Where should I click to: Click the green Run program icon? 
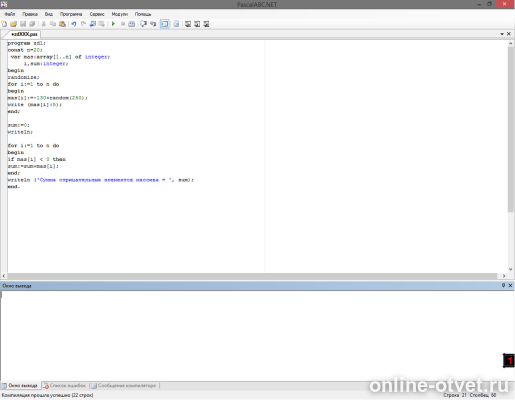click(113, 24)
